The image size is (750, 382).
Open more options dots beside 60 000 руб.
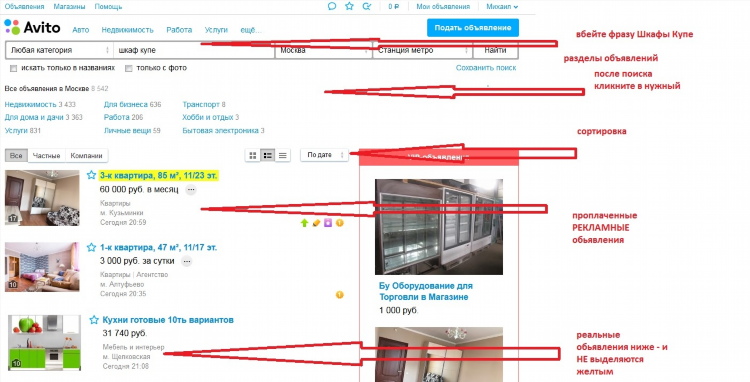point(191,190)
